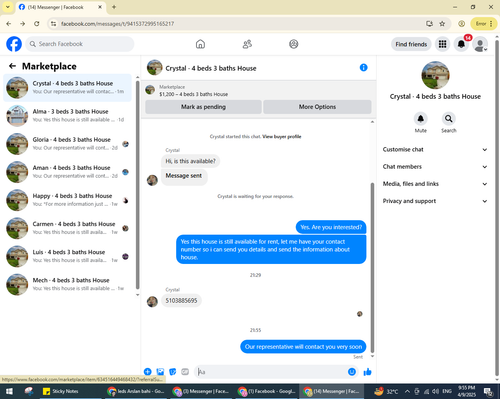This screenshot has width=500, height=399.
Task: Click the Search Facebook field
Action: tap(80, 44)
